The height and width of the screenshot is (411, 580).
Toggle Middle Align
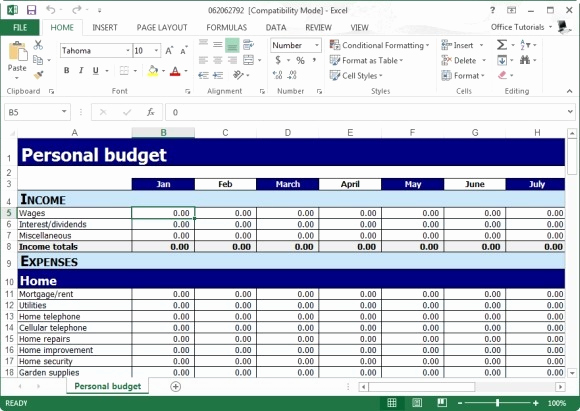click(x=218, y=45)
